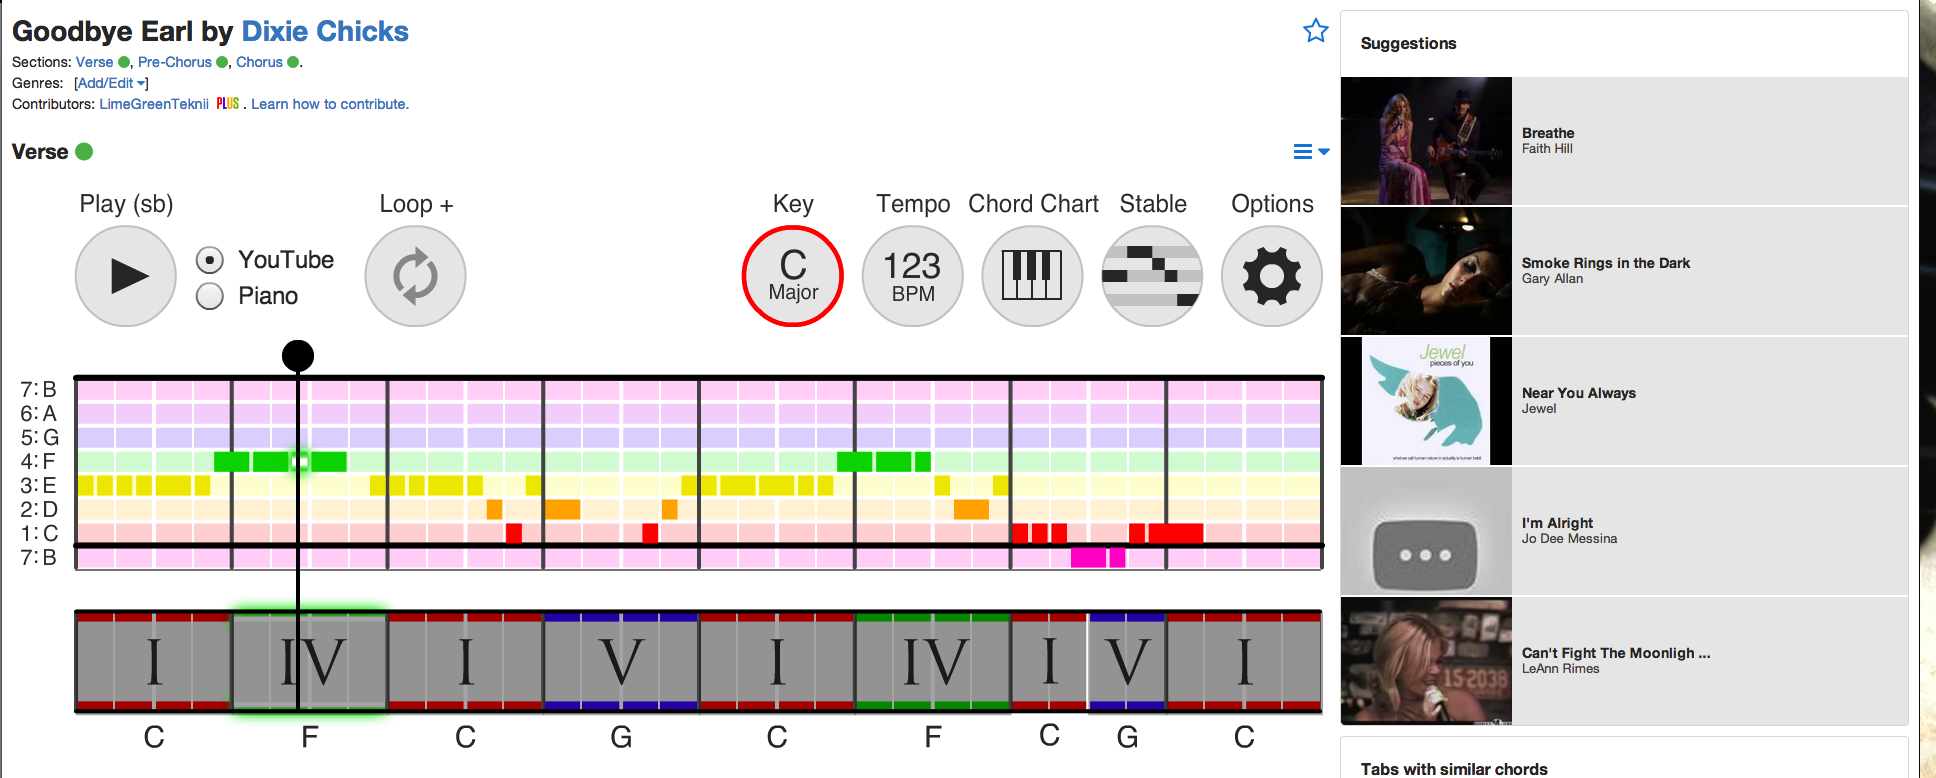This screenshot has height=778, width=1936.
Task: Click the 'Tabs with similar chords' heading
Action: 1454,769
